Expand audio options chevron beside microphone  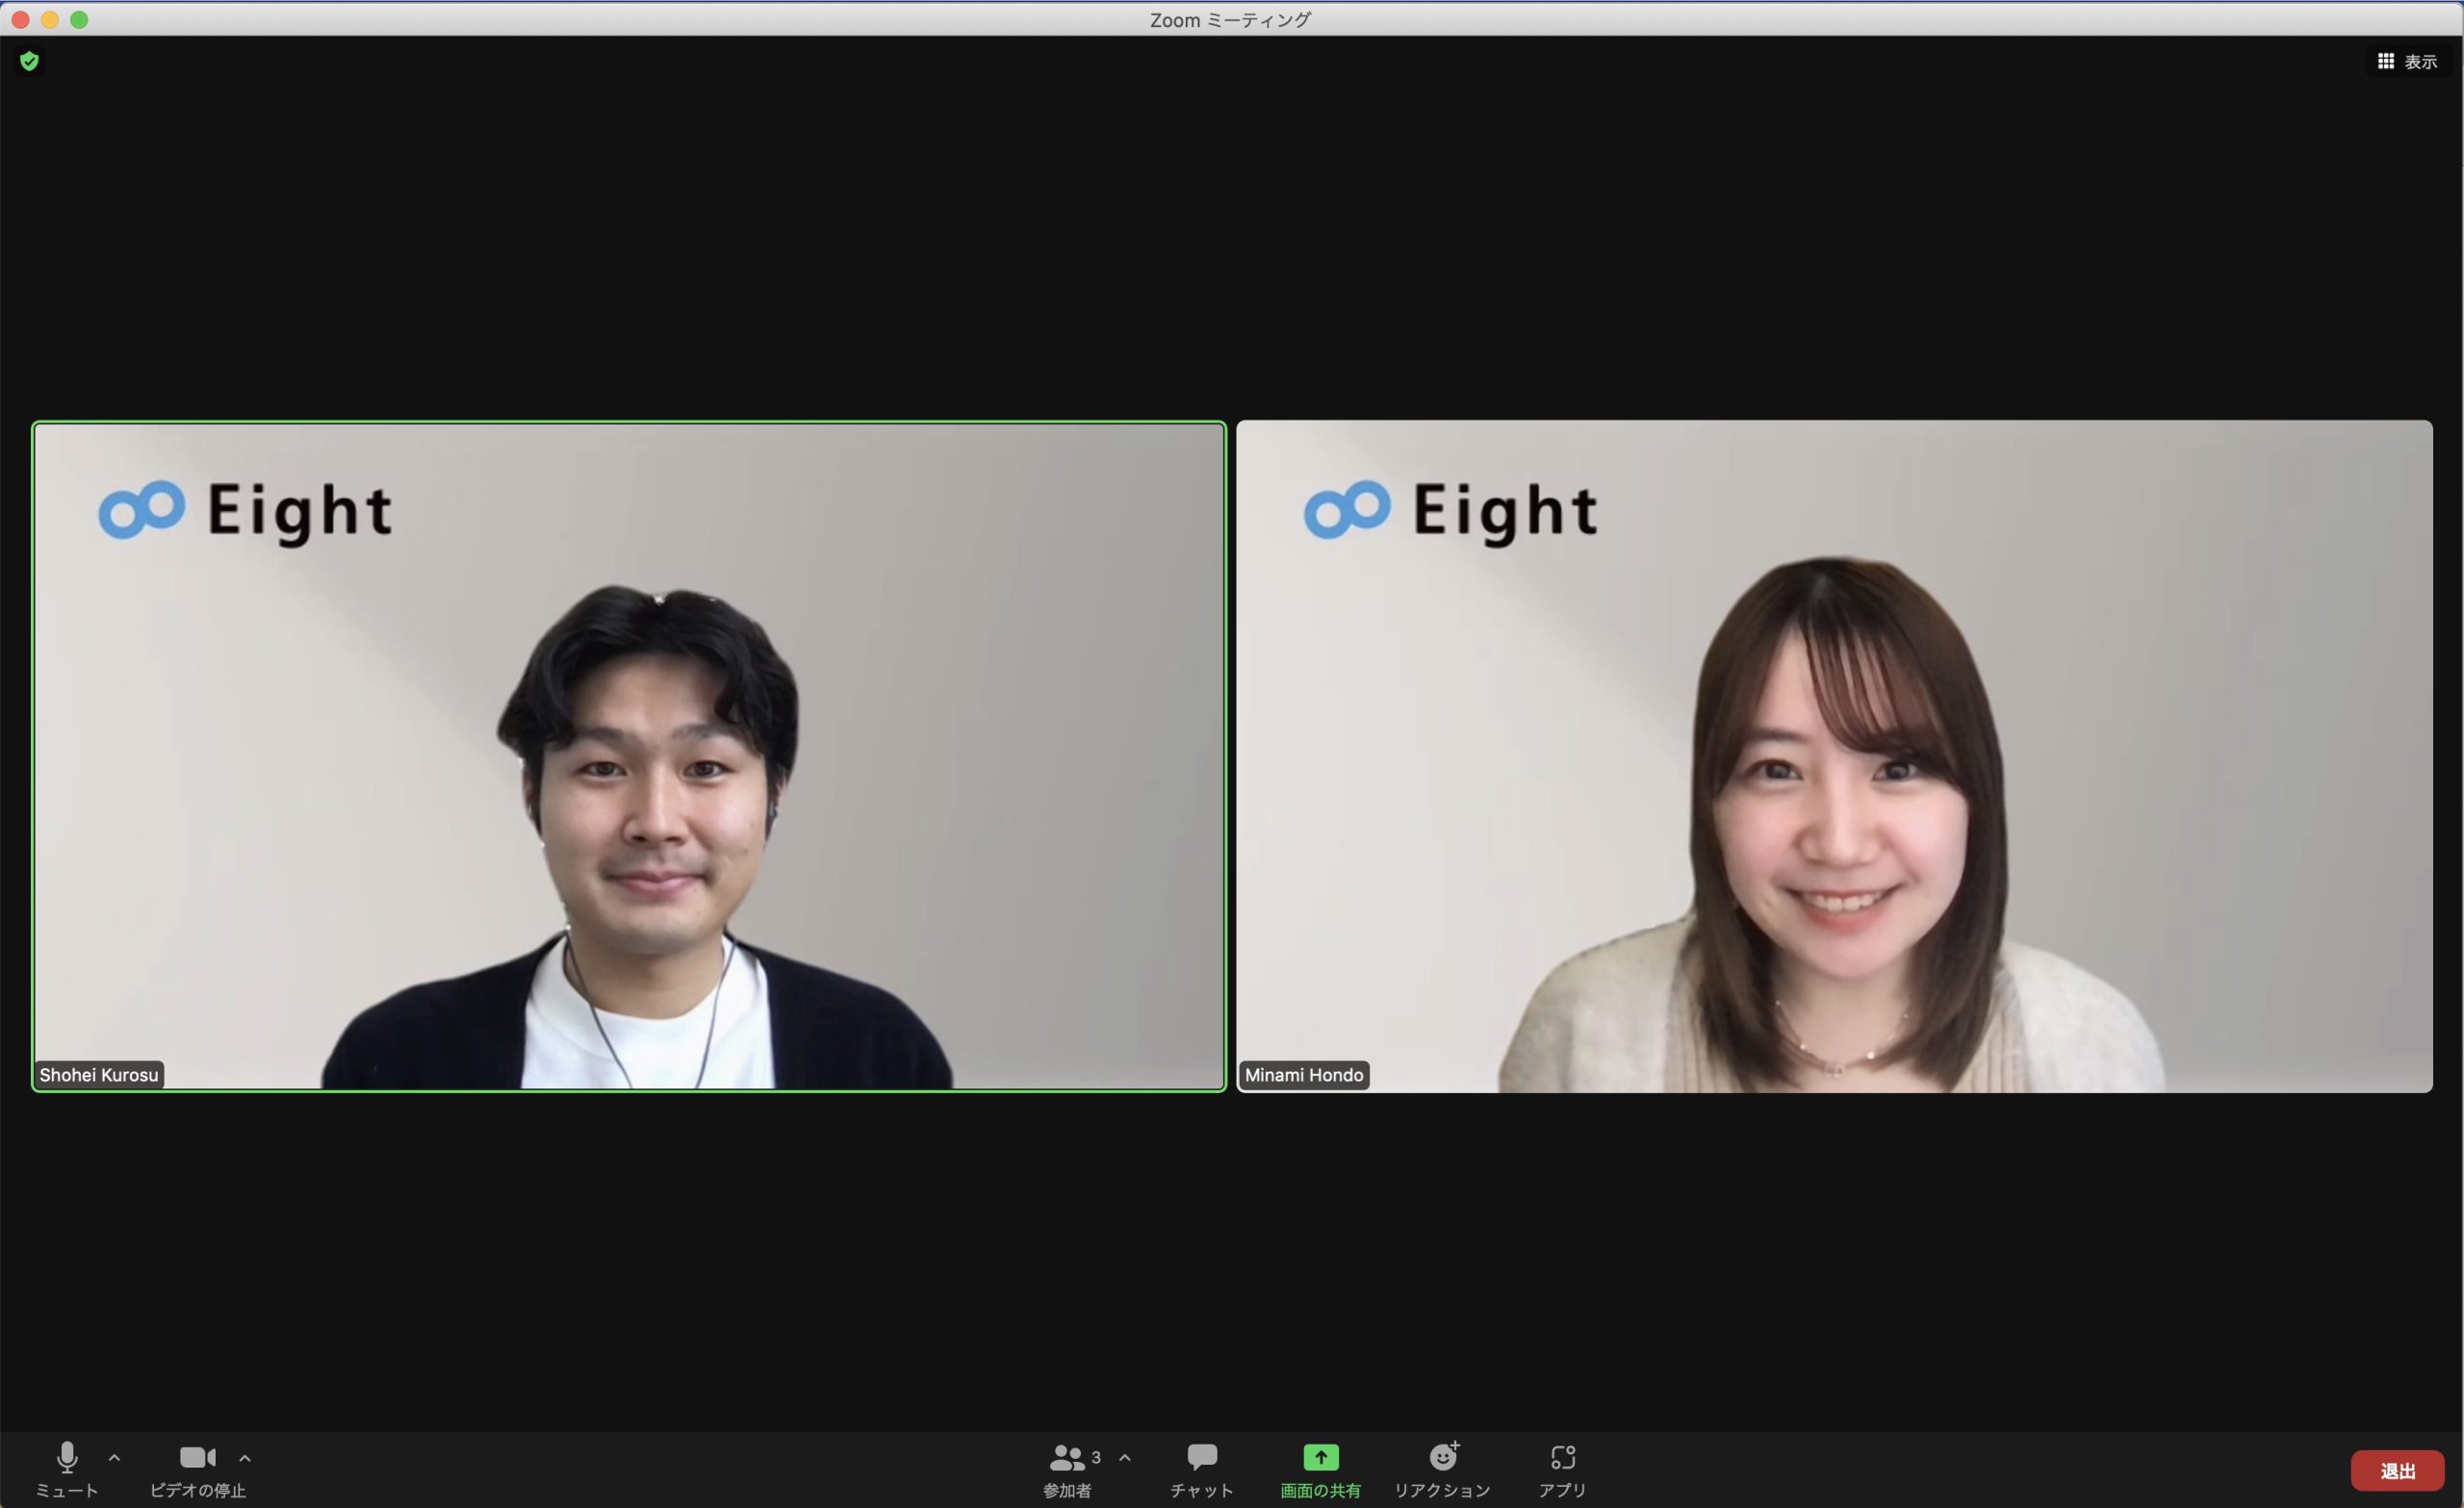tap(114, 1457)
